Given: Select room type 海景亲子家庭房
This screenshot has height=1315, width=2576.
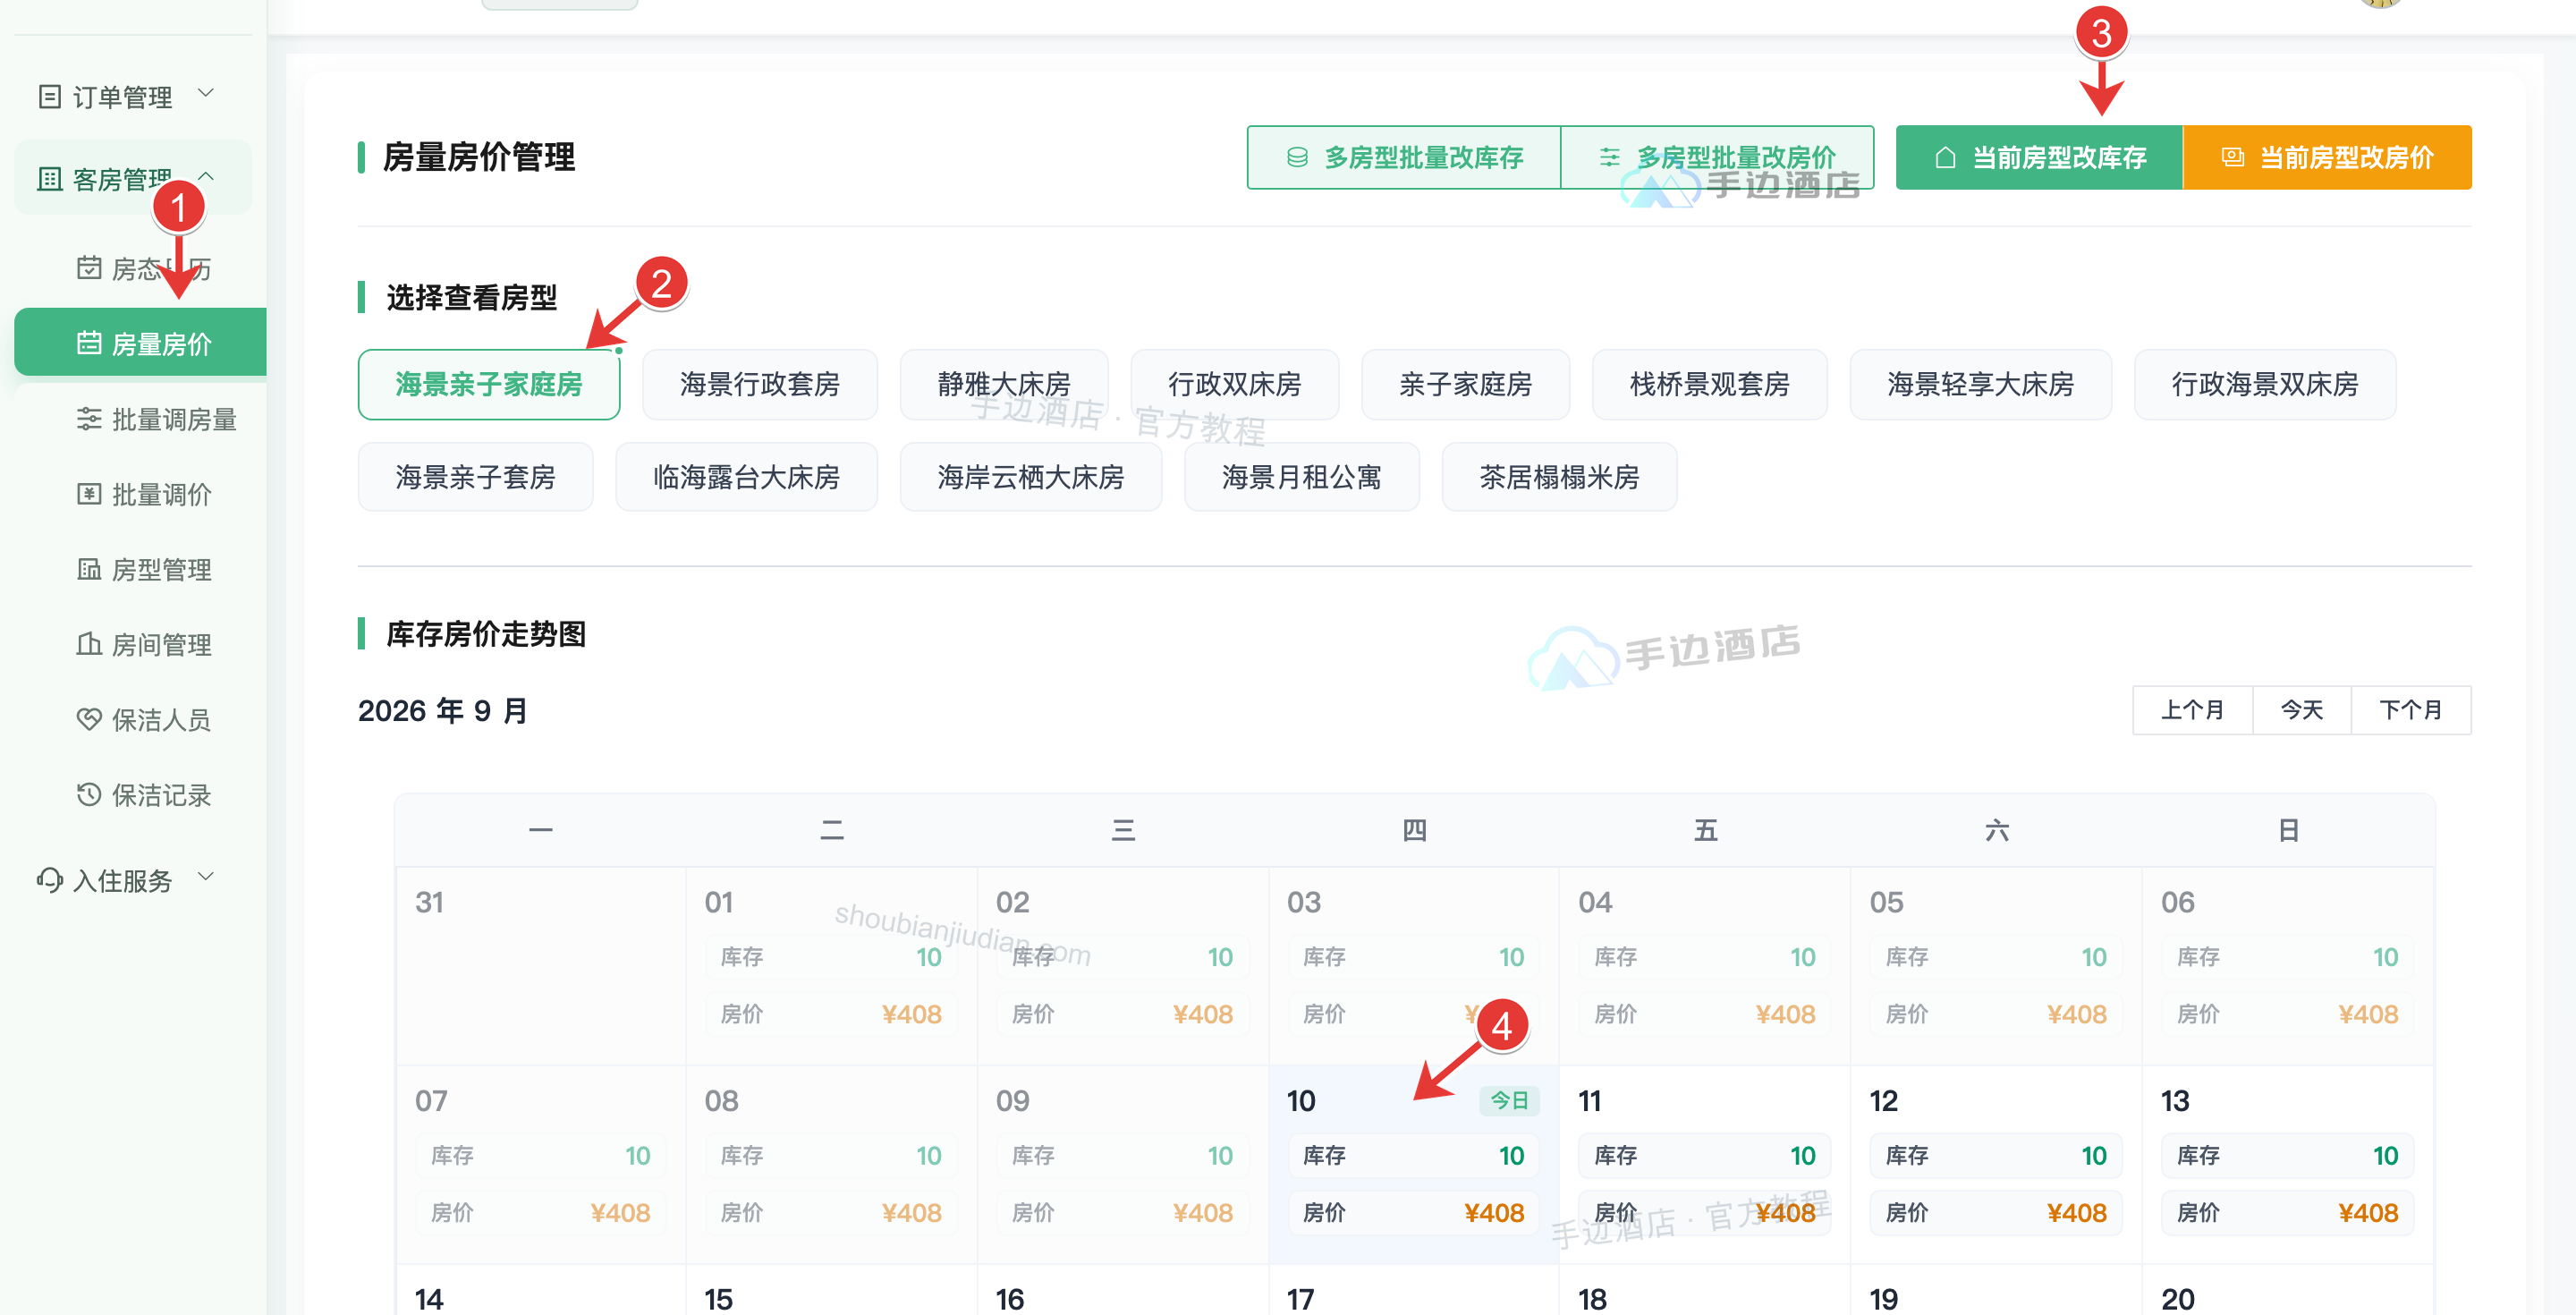Looking at the screenshot, I should click(489, 384).
